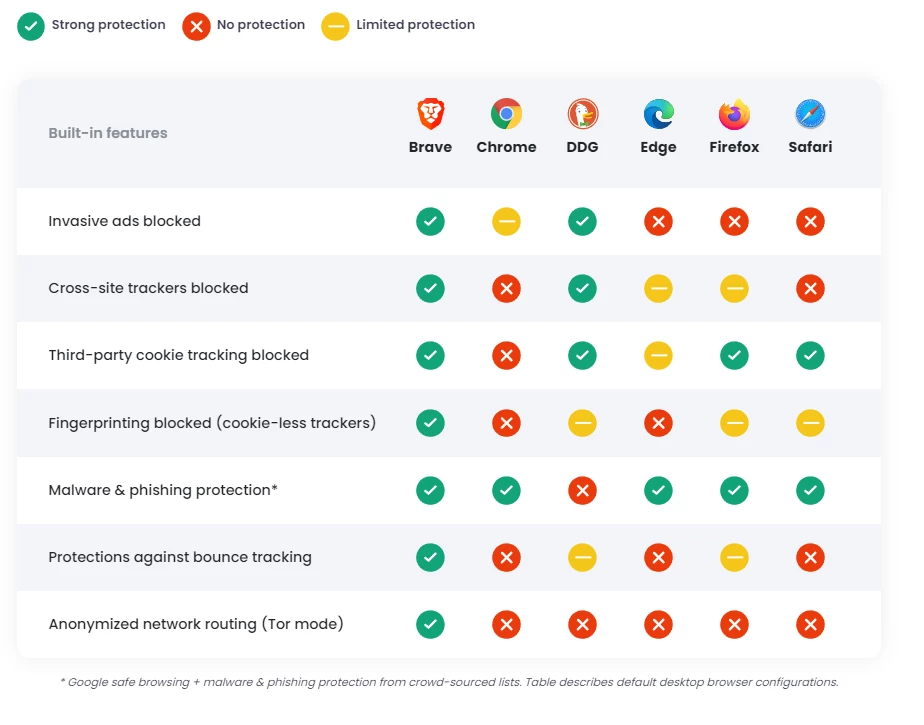Click the Brave lion logo icon
Viewport: 924px width, 725px height.
(x=430, y=115)
